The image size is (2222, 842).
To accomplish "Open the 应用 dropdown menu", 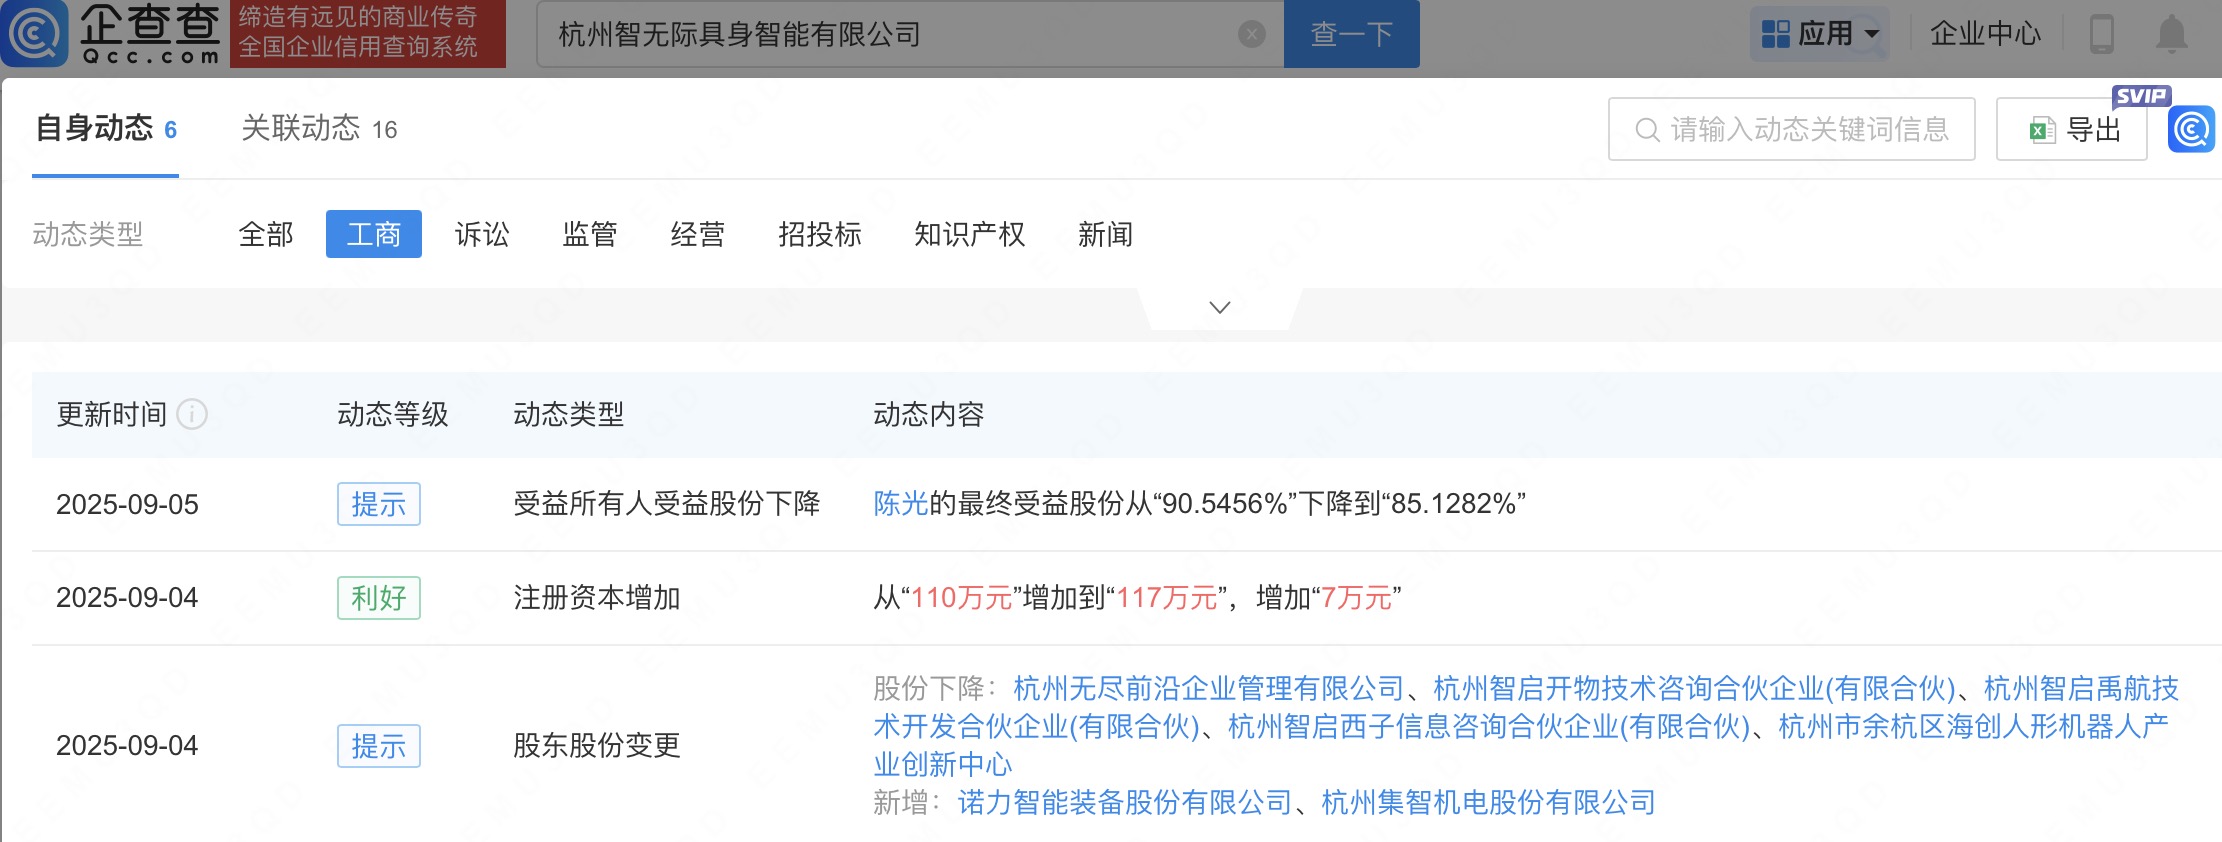I will click(1820, 34).
